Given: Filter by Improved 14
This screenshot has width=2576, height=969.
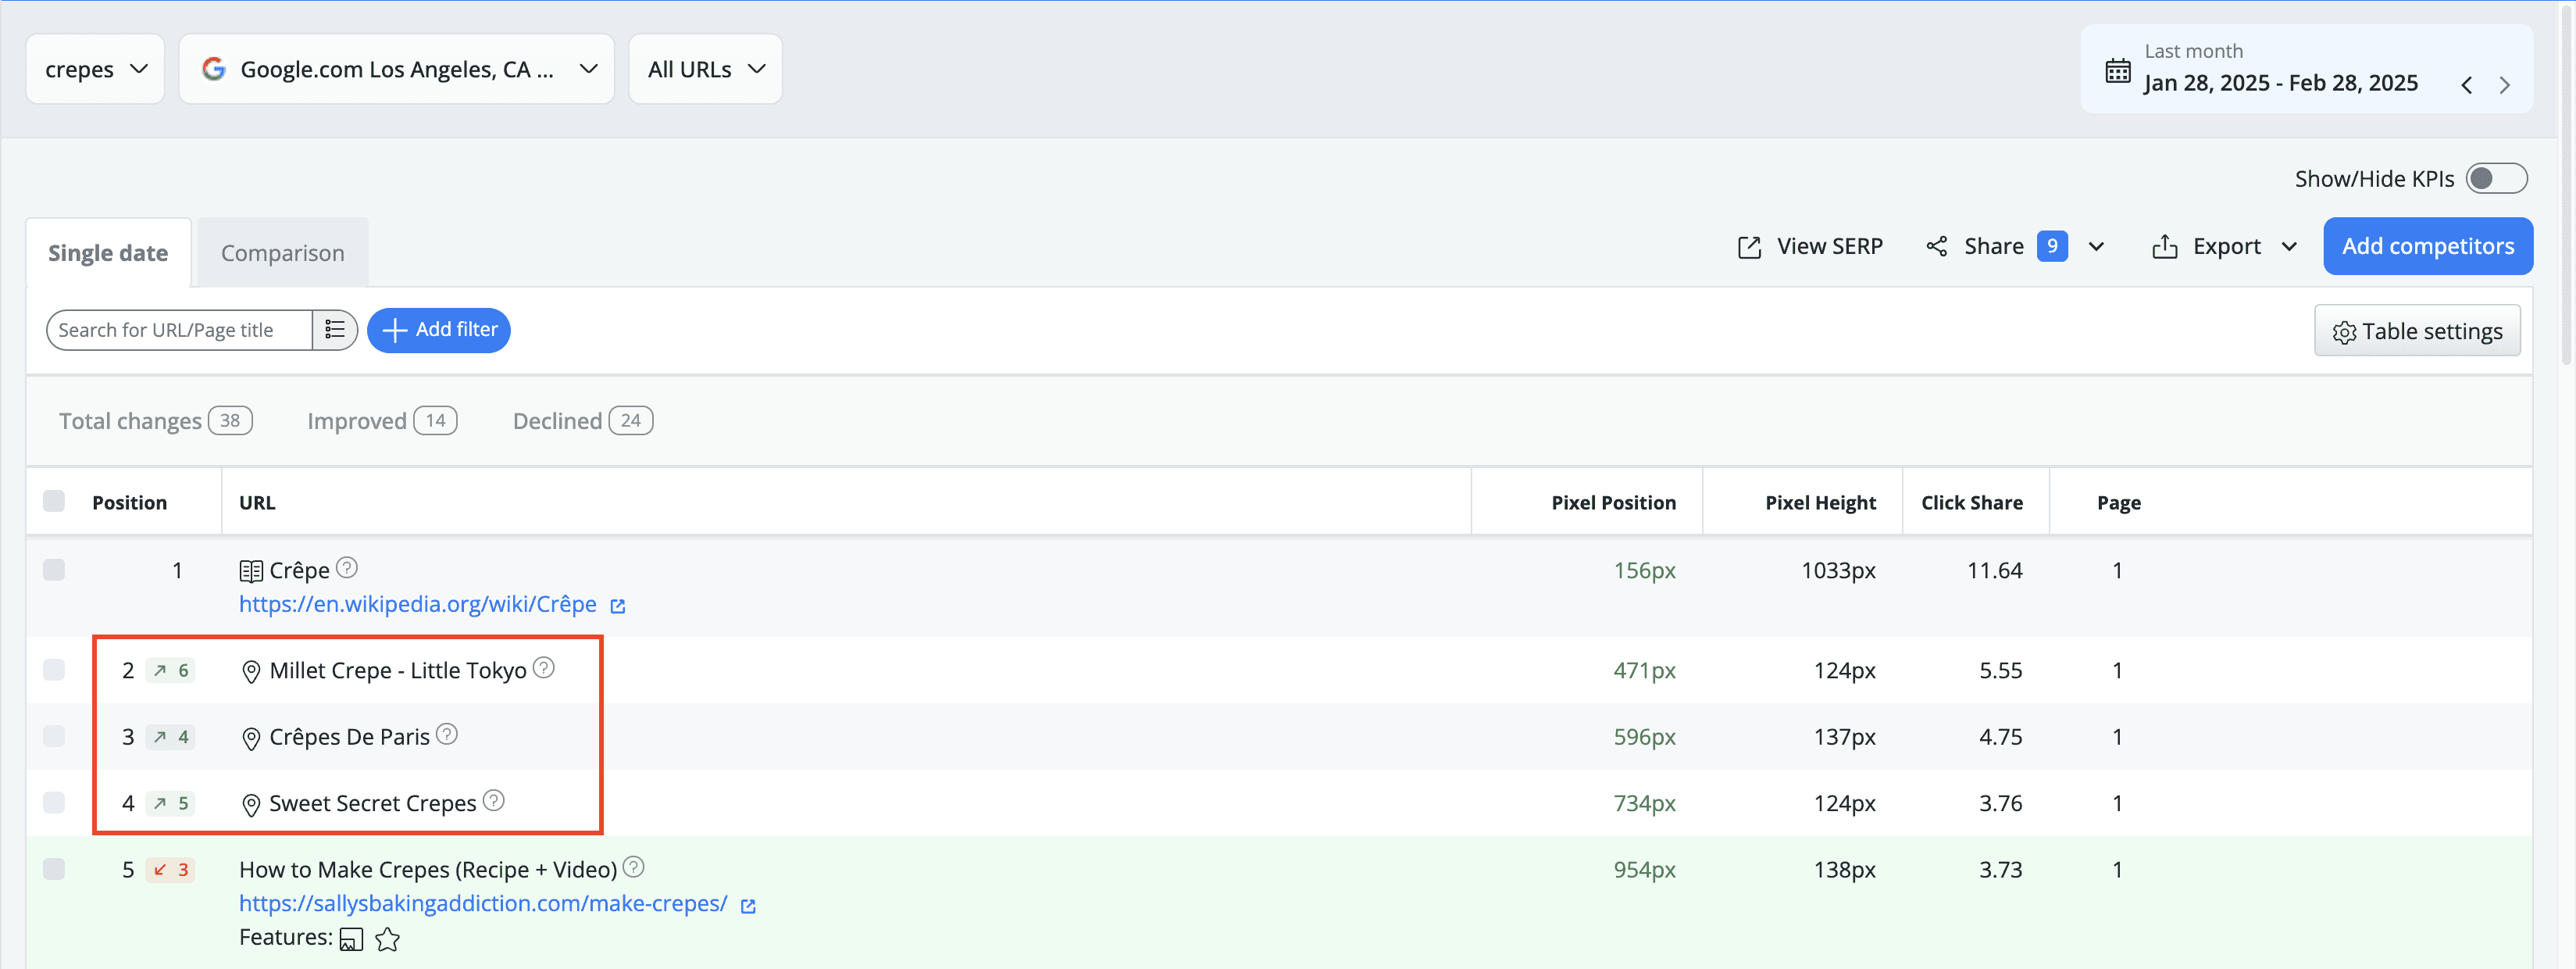Looking at the screenshot, I should click(x=382, y=421).
